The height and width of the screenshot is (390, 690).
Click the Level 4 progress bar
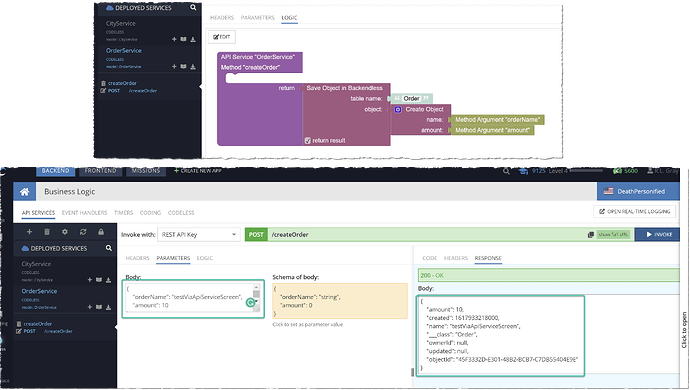[x=587, y=170]
